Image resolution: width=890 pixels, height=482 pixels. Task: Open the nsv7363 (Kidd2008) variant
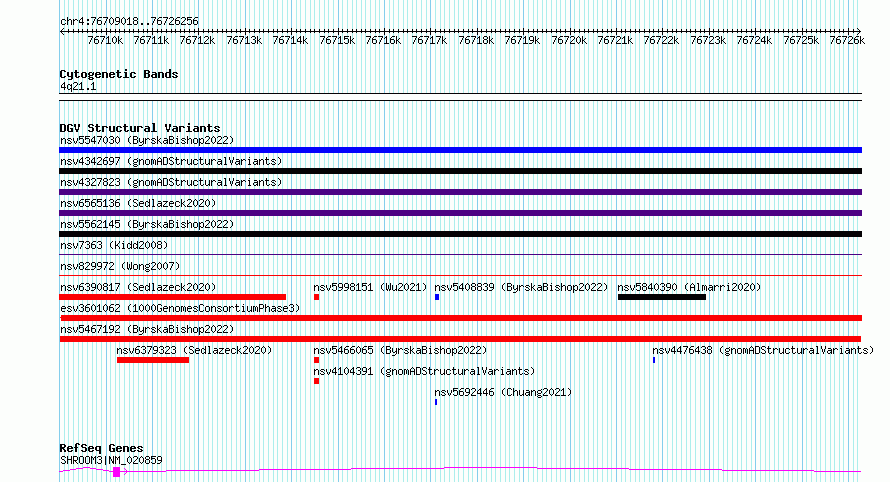coord(114,245)
